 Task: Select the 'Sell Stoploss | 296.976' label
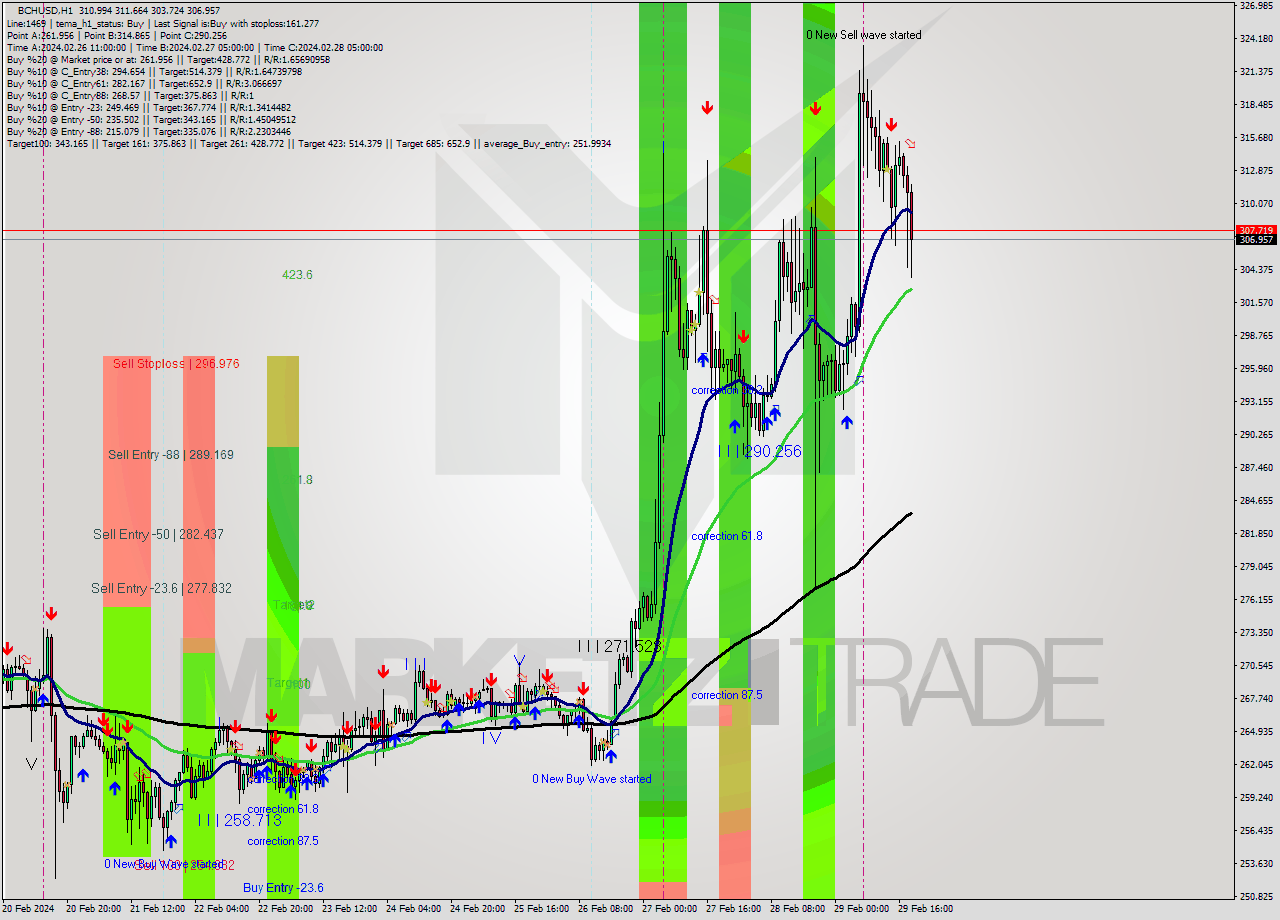176,364
